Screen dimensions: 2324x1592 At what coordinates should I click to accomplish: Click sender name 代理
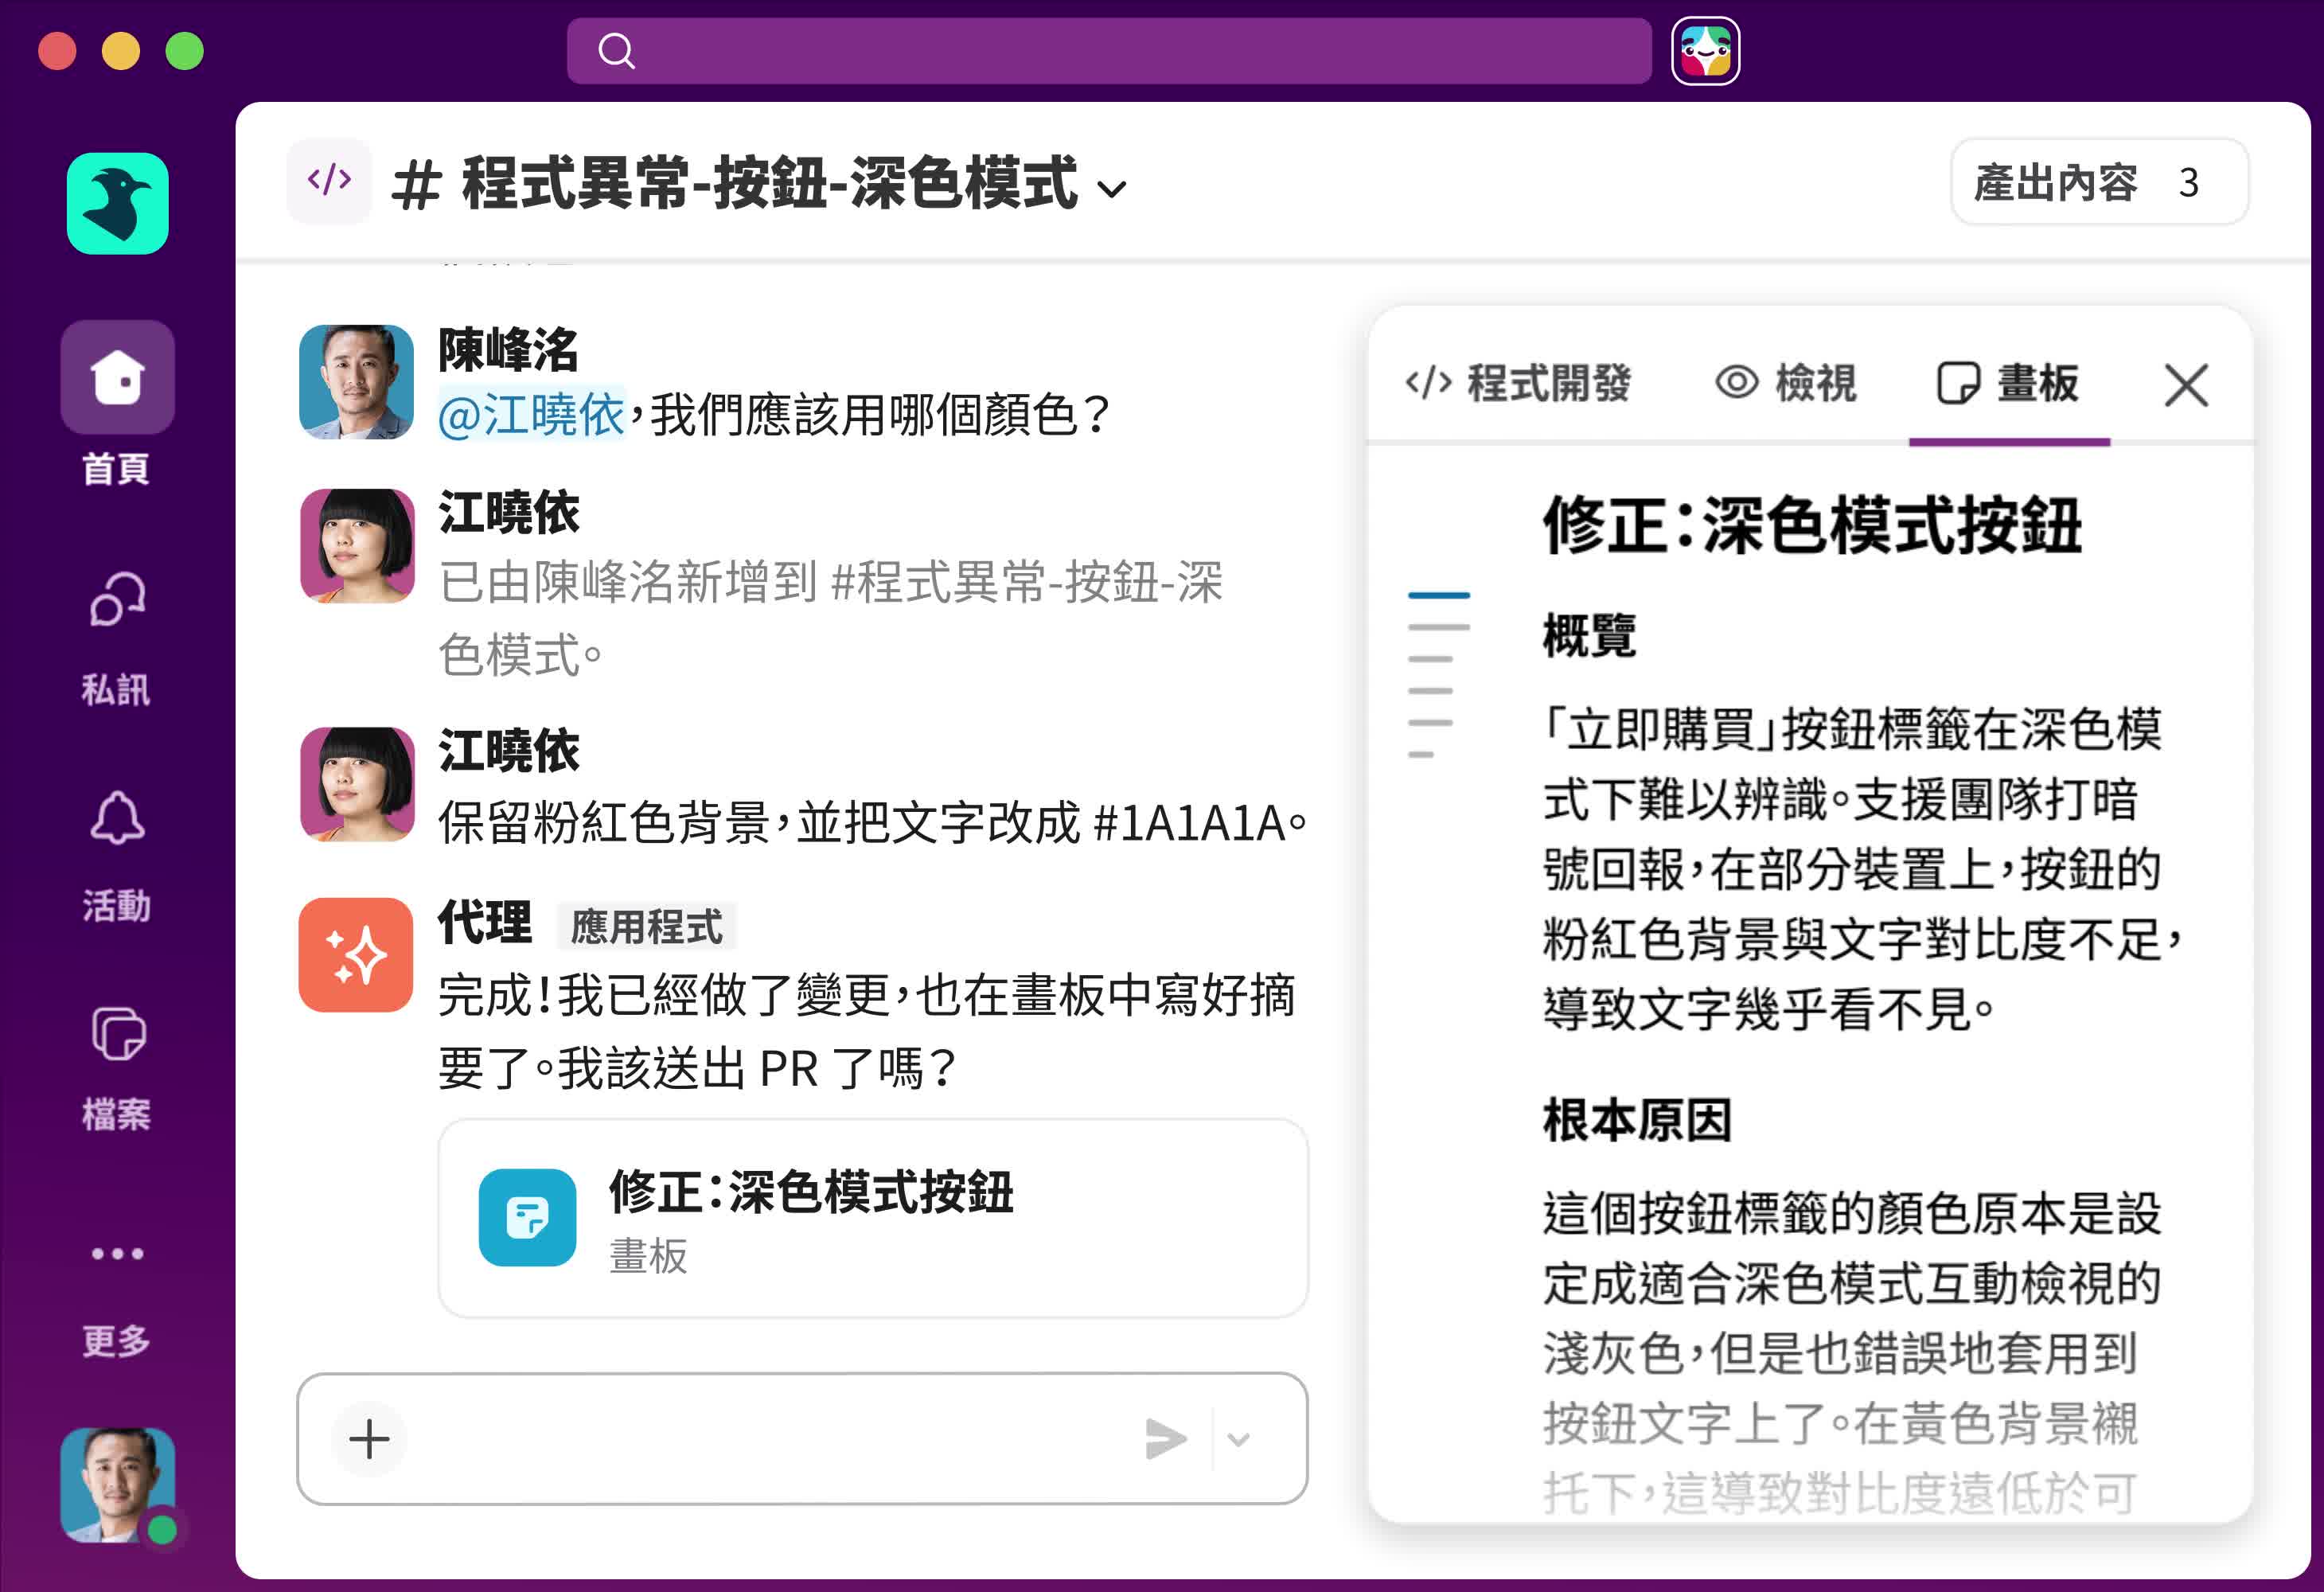(485, 922)
